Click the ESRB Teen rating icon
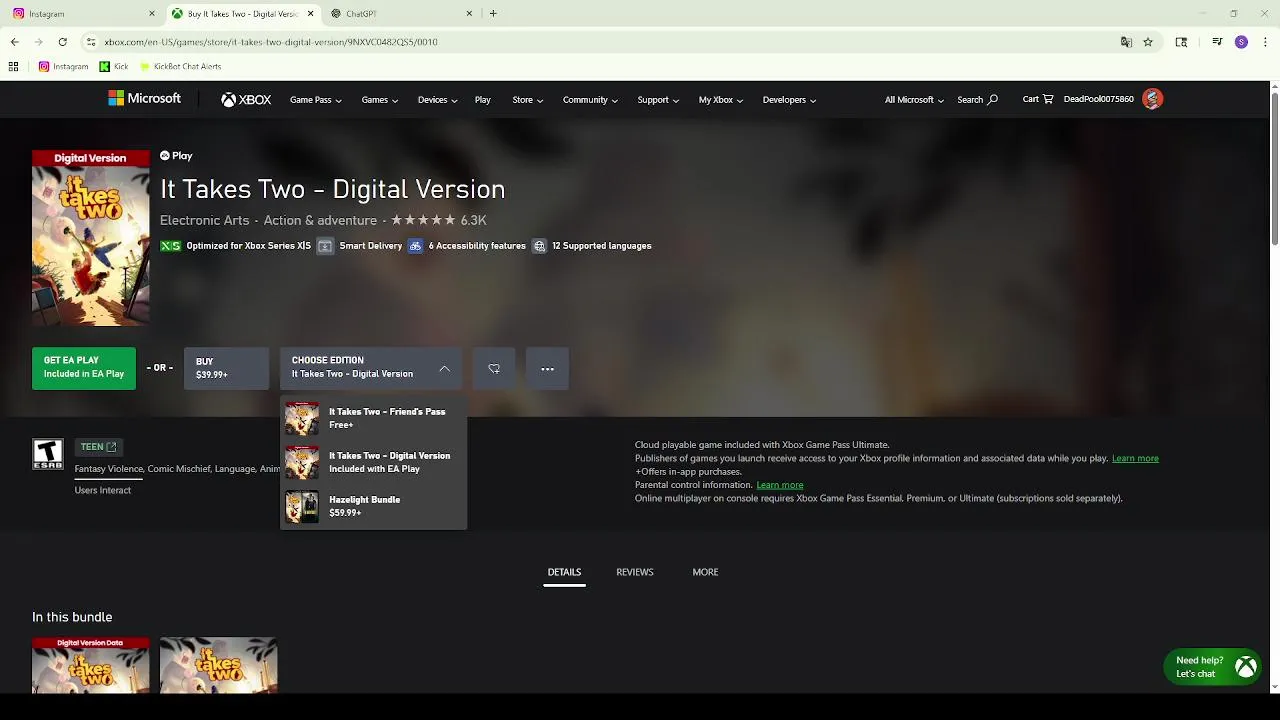 48,454
